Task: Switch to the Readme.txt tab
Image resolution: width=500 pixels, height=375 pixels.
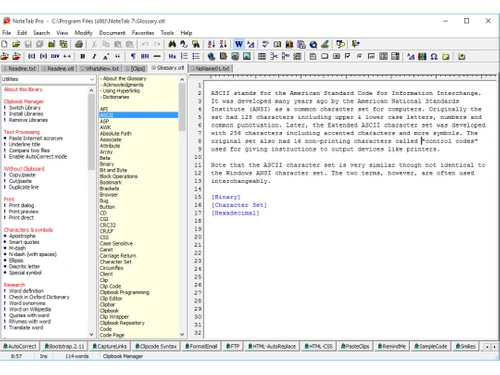Action: tap(20, 69)
